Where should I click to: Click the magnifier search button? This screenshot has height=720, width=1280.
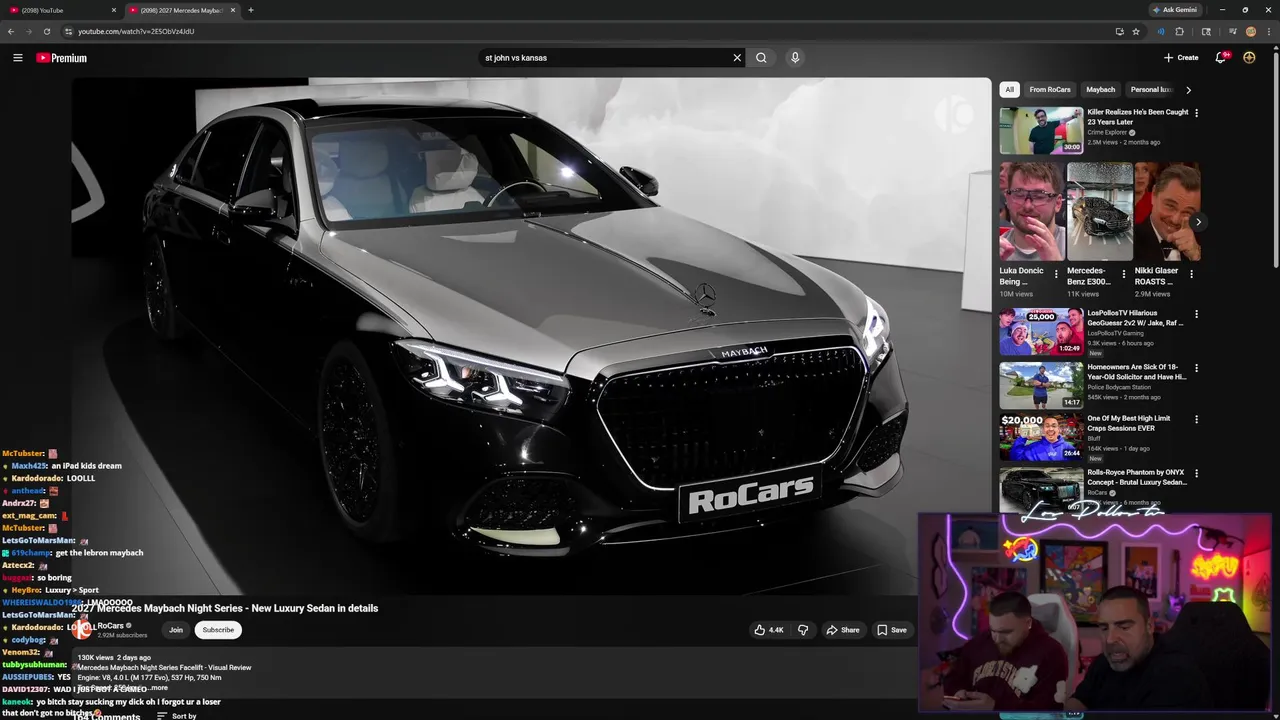[x=761, y=58]
